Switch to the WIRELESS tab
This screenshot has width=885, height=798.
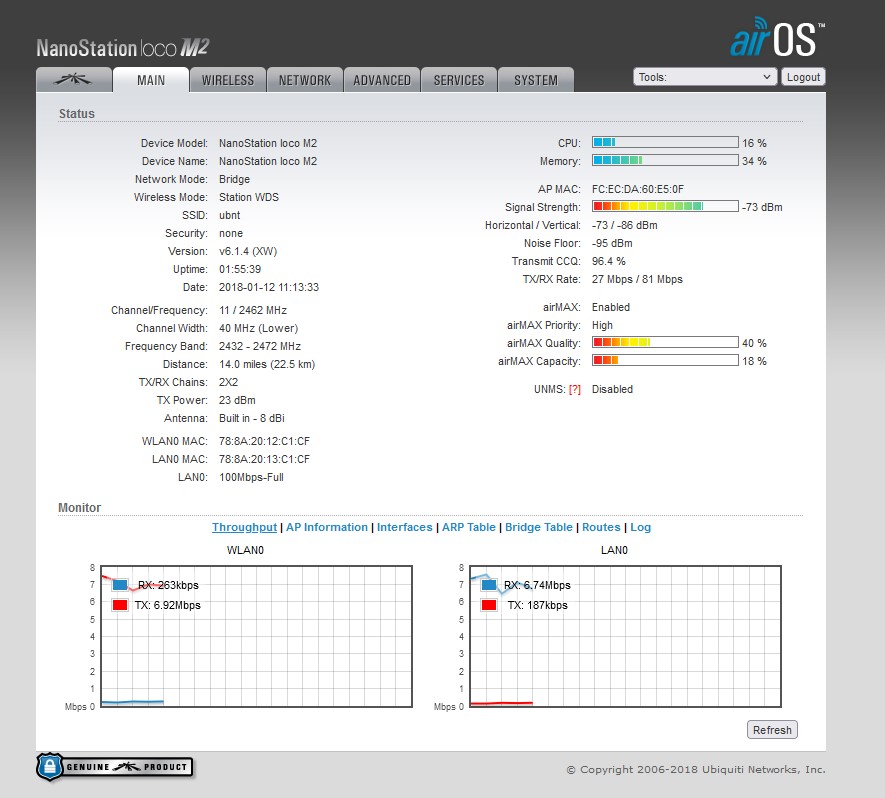click(227, 80)
